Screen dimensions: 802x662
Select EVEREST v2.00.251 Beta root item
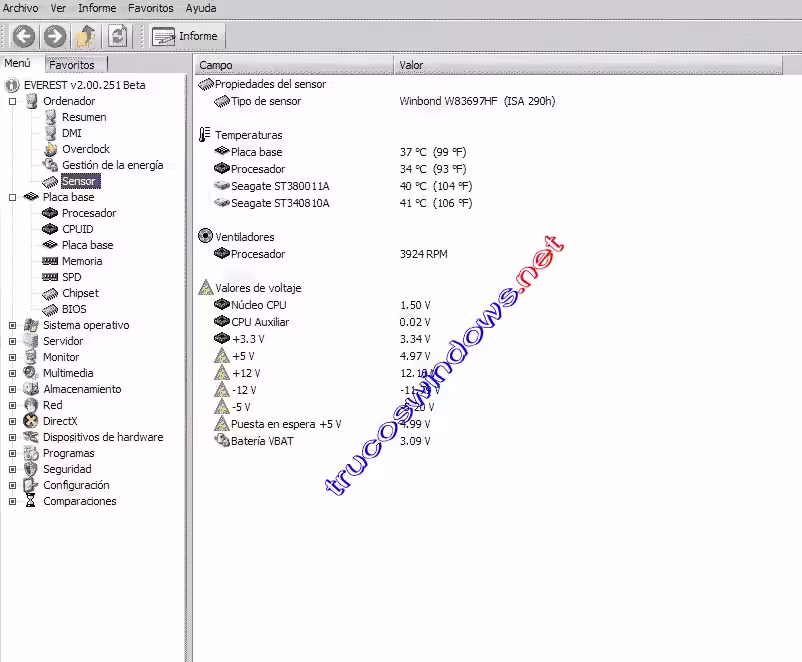[x=84, y=85]
